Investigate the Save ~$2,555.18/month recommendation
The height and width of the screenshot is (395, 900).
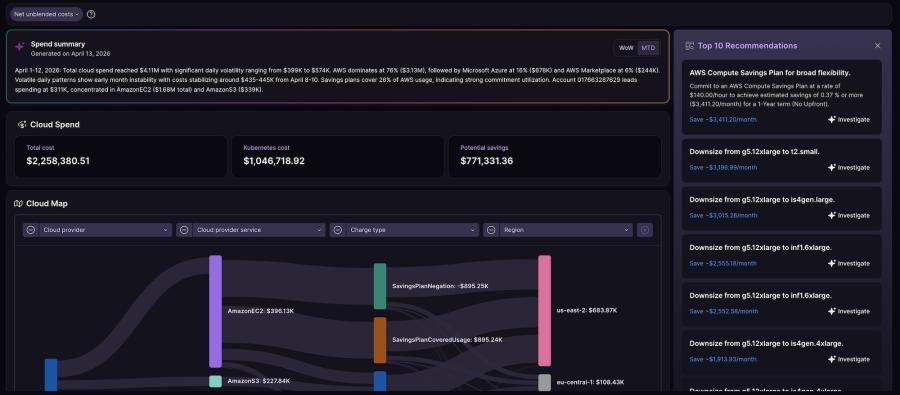point(848,263)
